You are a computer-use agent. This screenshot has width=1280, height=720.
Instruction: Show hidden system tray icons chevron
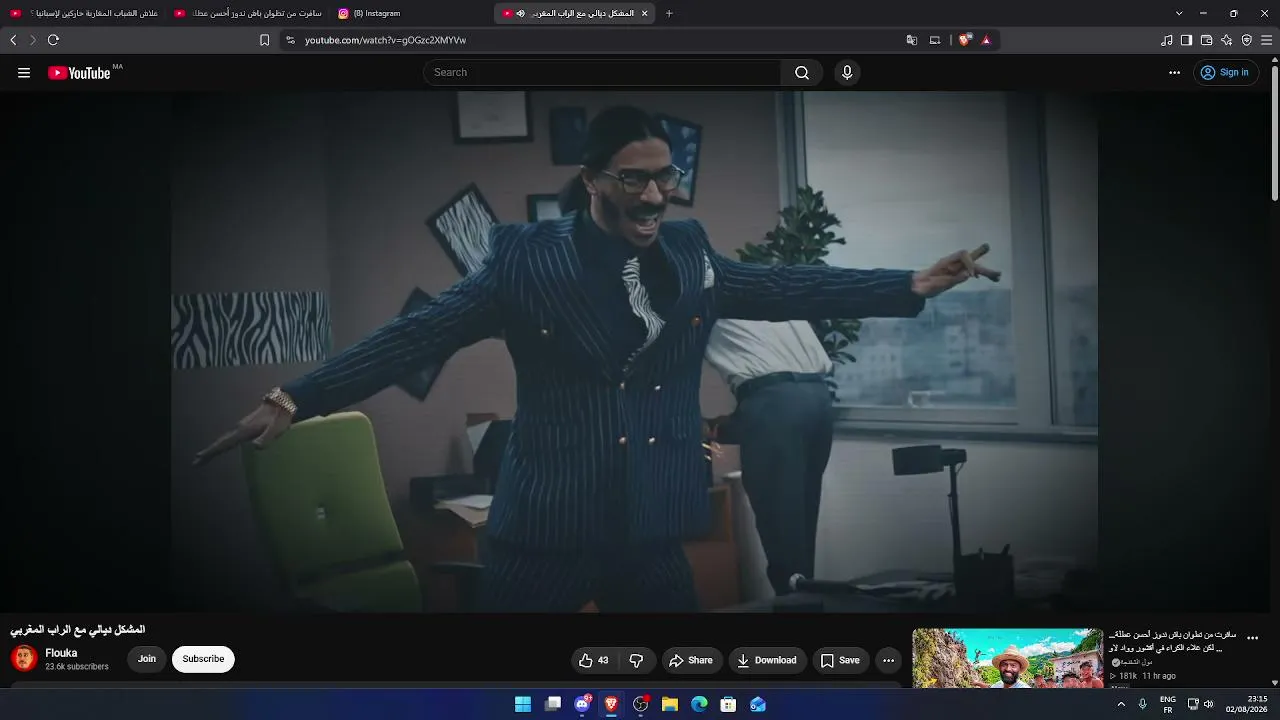(1121, 704)
